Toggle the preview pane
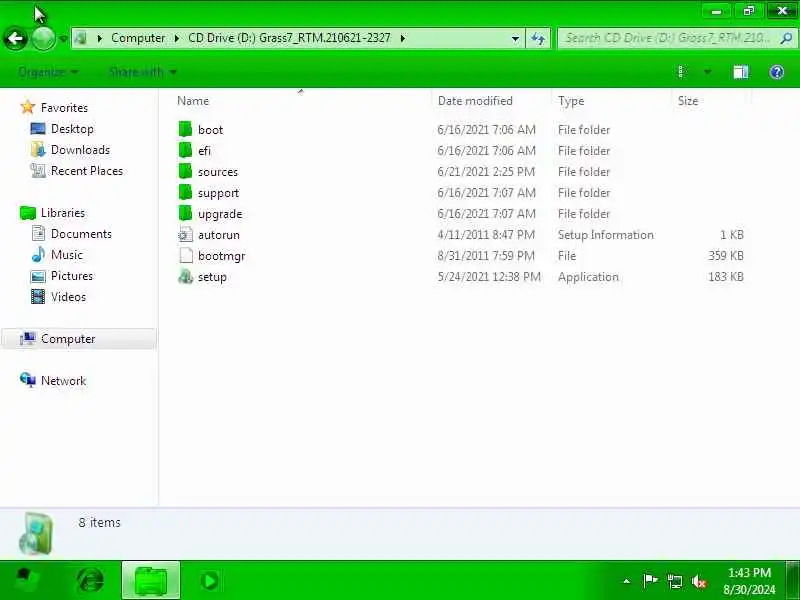Viewport: 800px width, 600px height. pyautogui.click(x=741, y=72)
